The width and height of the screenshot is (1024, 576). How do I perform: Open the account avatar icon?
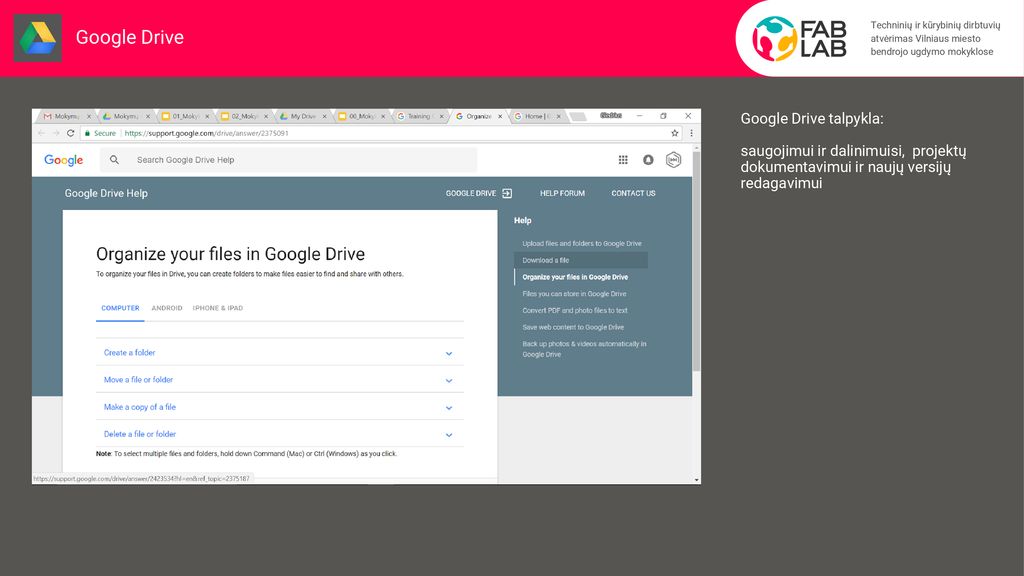pos(673,160)
